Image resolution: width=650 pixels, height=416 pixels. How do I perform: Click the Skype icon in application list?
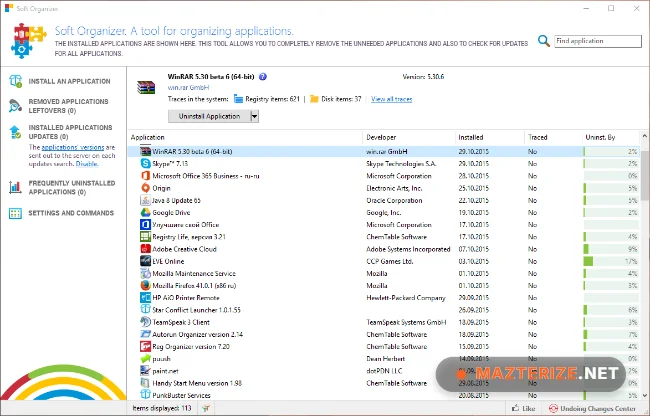pyautogui.click(x=146, y=163)
